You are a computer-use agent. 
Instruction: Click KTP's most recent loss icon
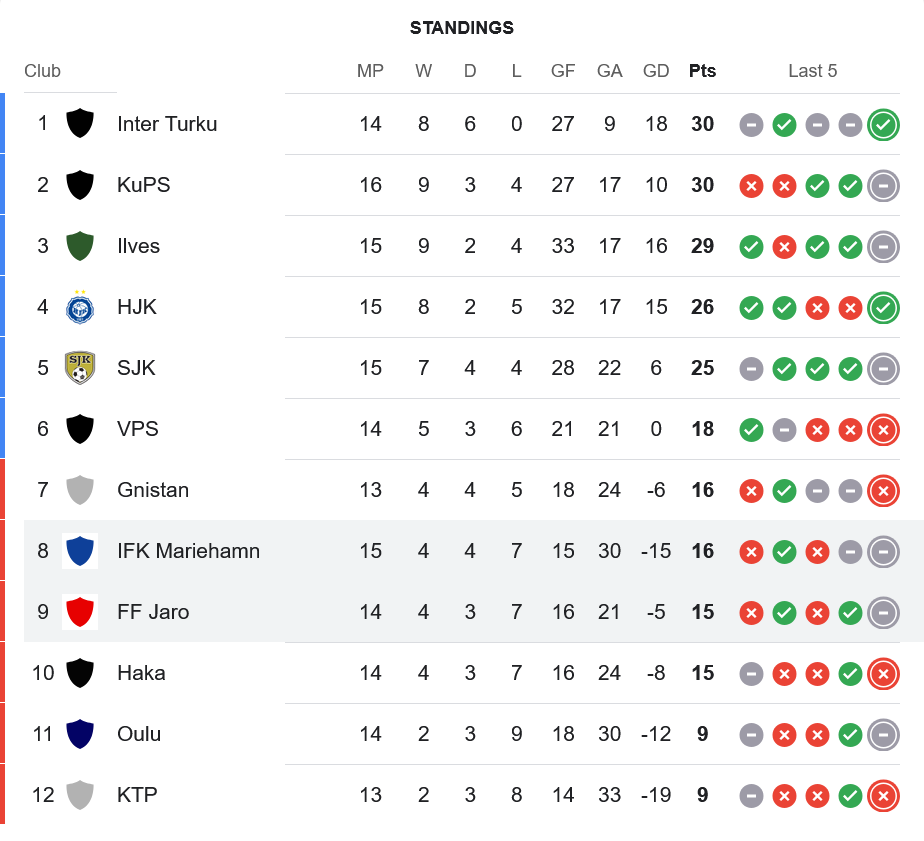(x=883, y=796)
